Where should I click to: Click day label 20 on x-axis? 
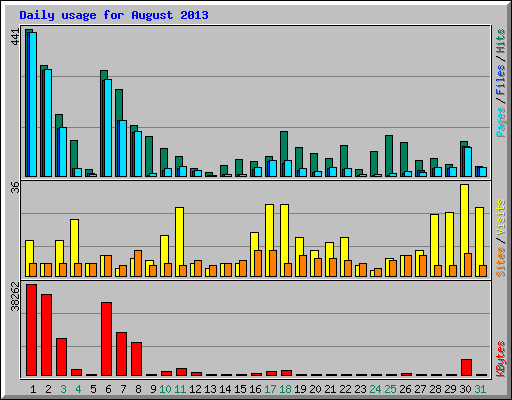point(315,389)
